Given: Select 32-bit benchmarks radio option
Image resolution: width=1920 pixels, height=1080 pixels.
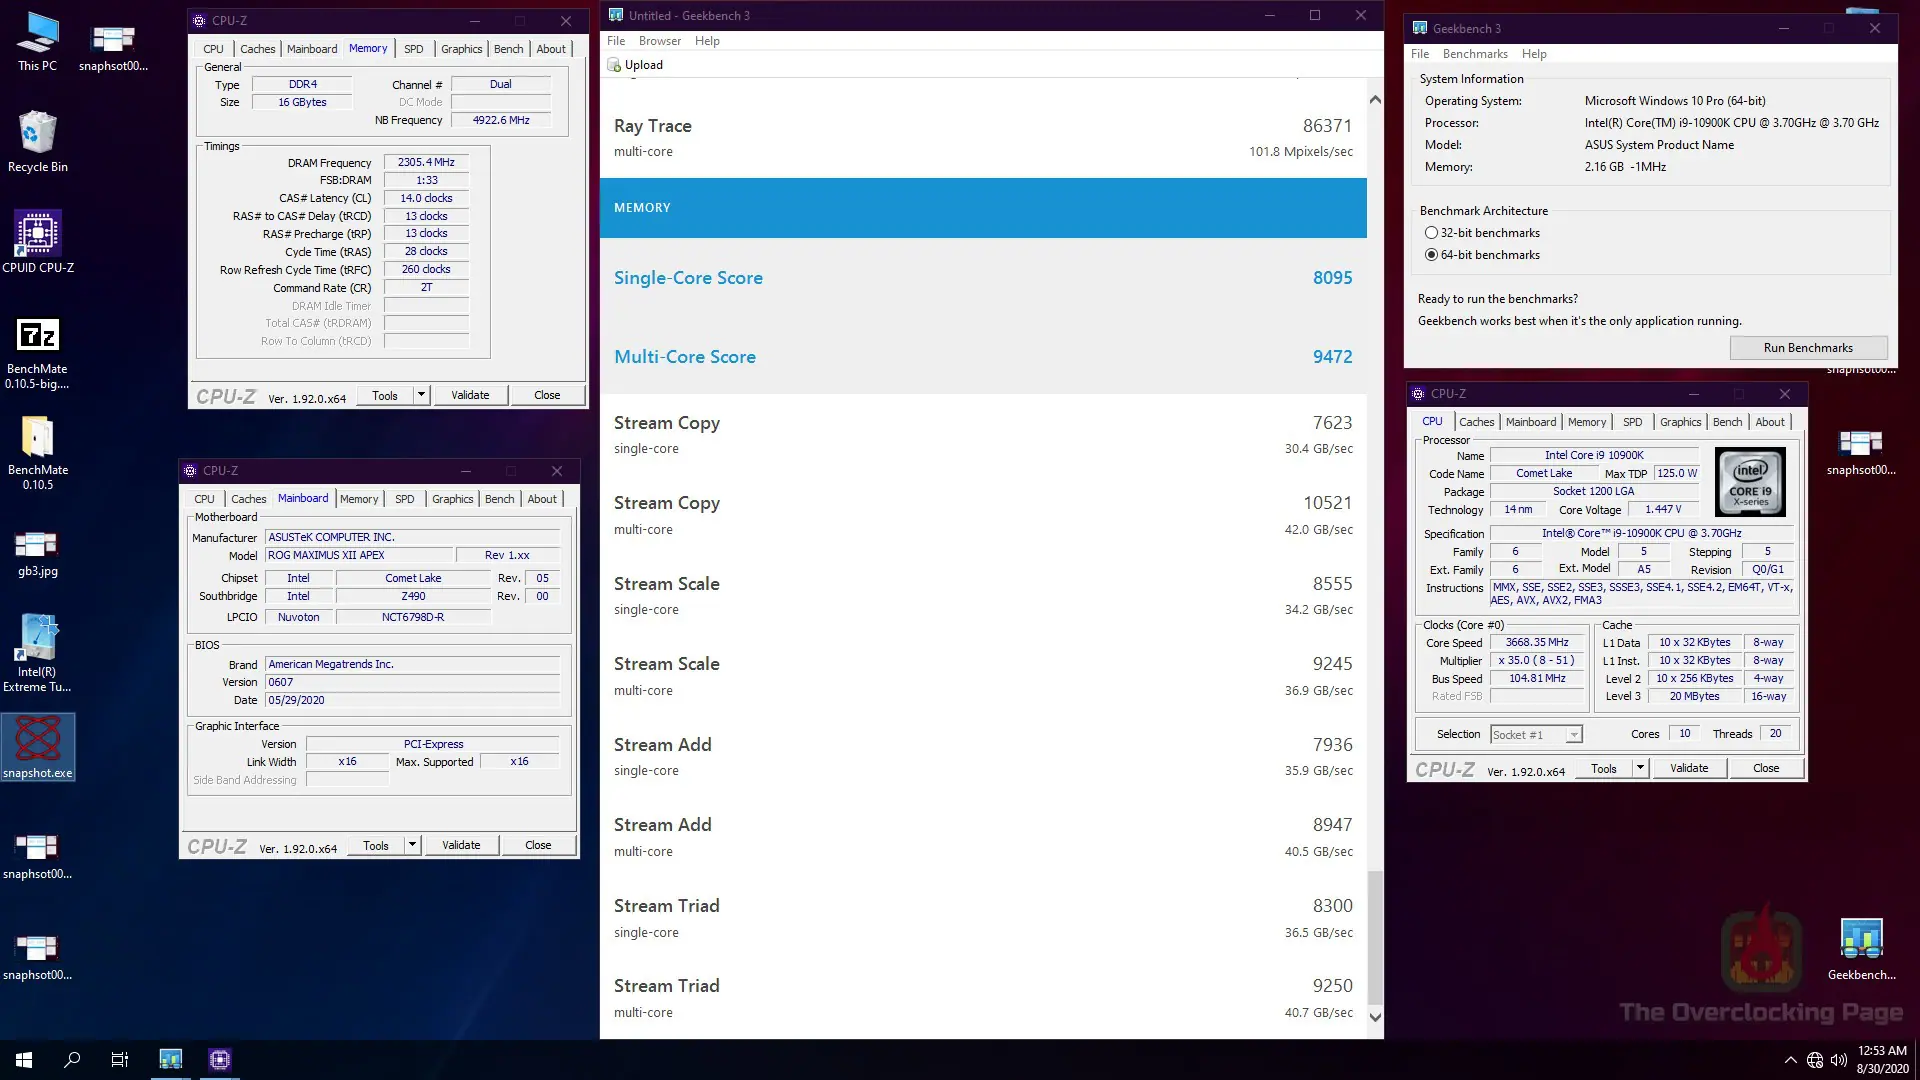Looking at the screenshot, I should tap(1431, 233).
